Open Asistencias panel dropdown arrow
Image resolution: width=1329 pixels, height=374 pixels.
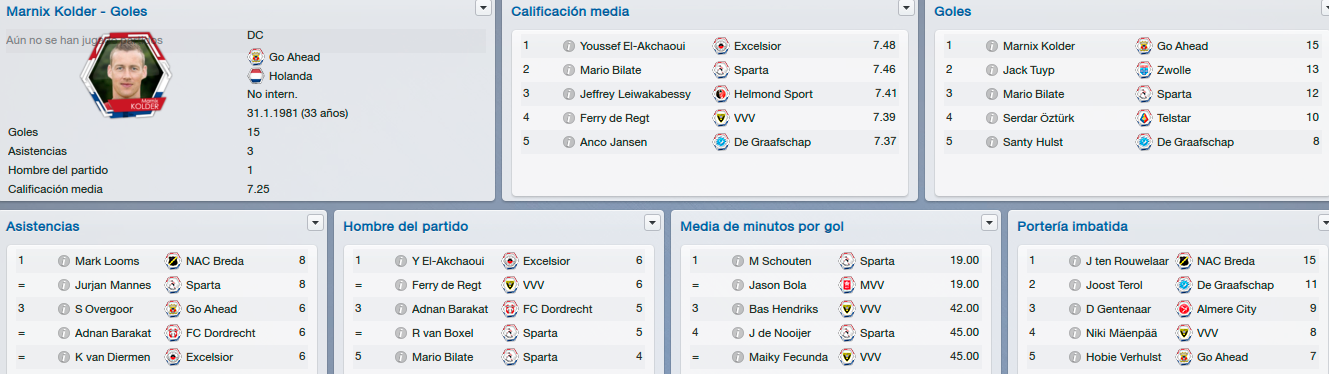click(x=315, y=222)
